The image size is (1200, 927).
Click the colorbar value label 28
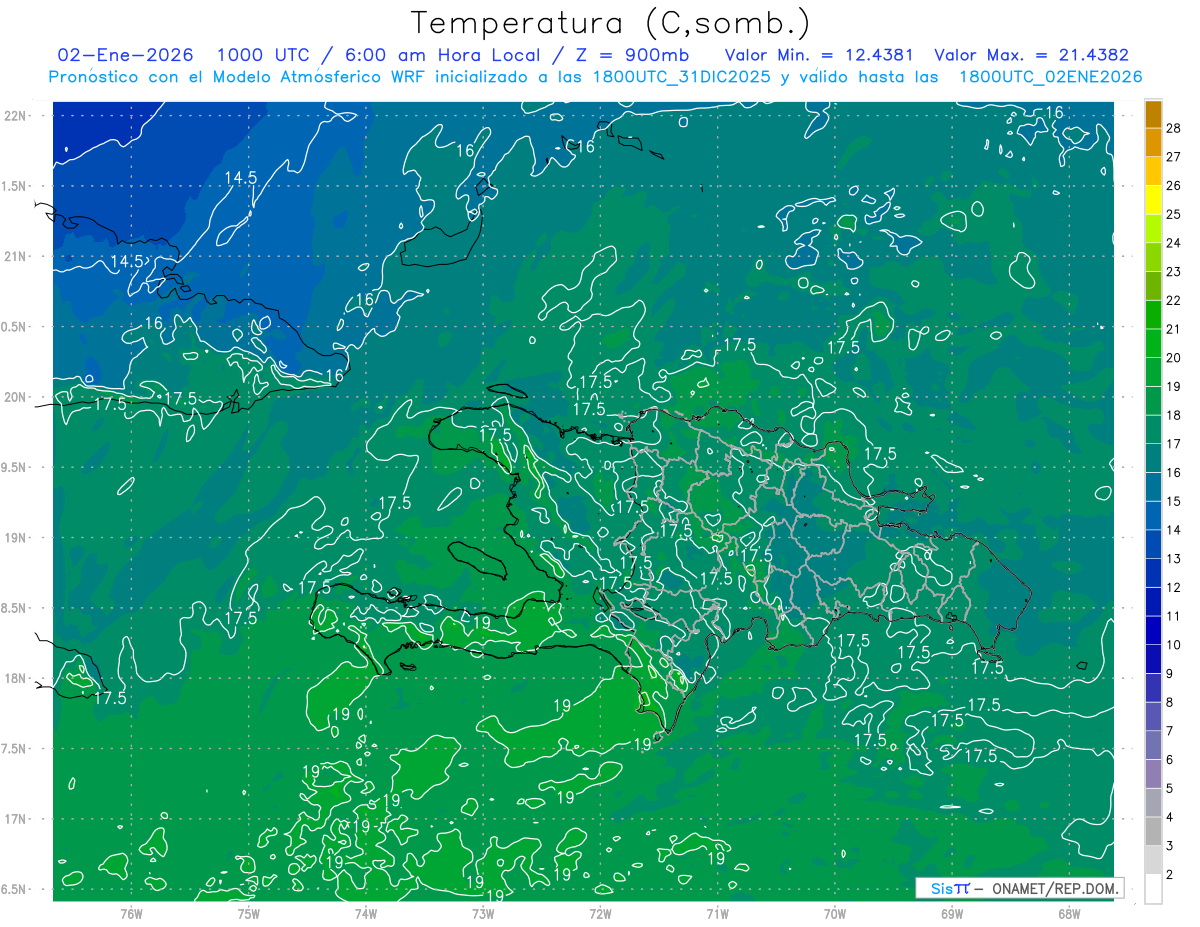click(x=1174, y=127)
